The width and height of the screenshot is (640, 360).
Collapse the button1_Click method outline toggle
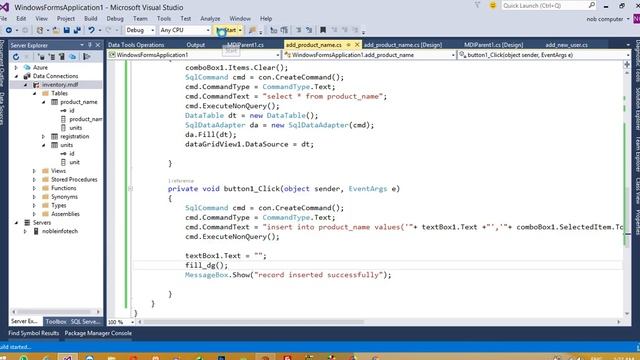[x=130, y=189]
